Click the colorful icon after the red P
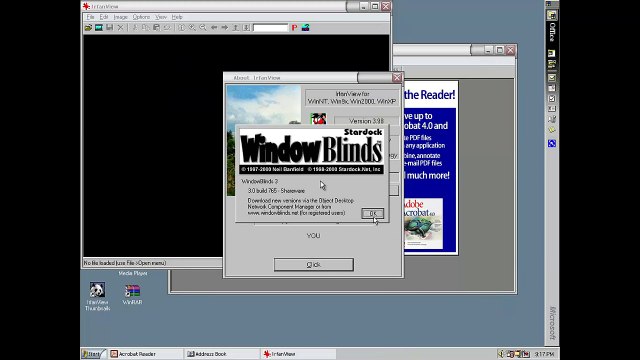Viewport: 640px width, 360px height. 305,28
